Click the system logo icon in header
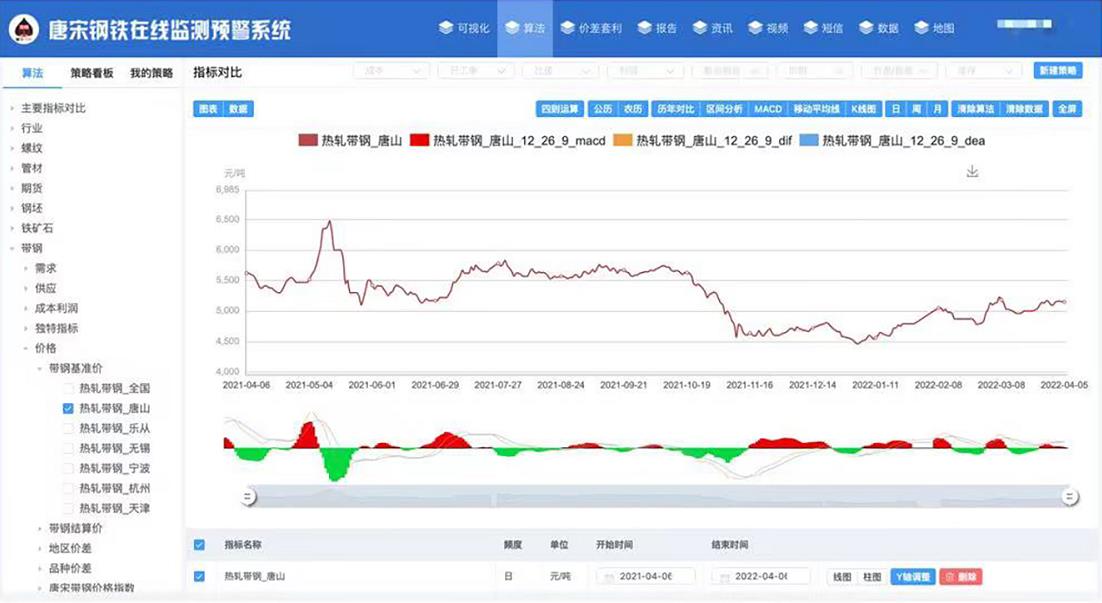 24,29
